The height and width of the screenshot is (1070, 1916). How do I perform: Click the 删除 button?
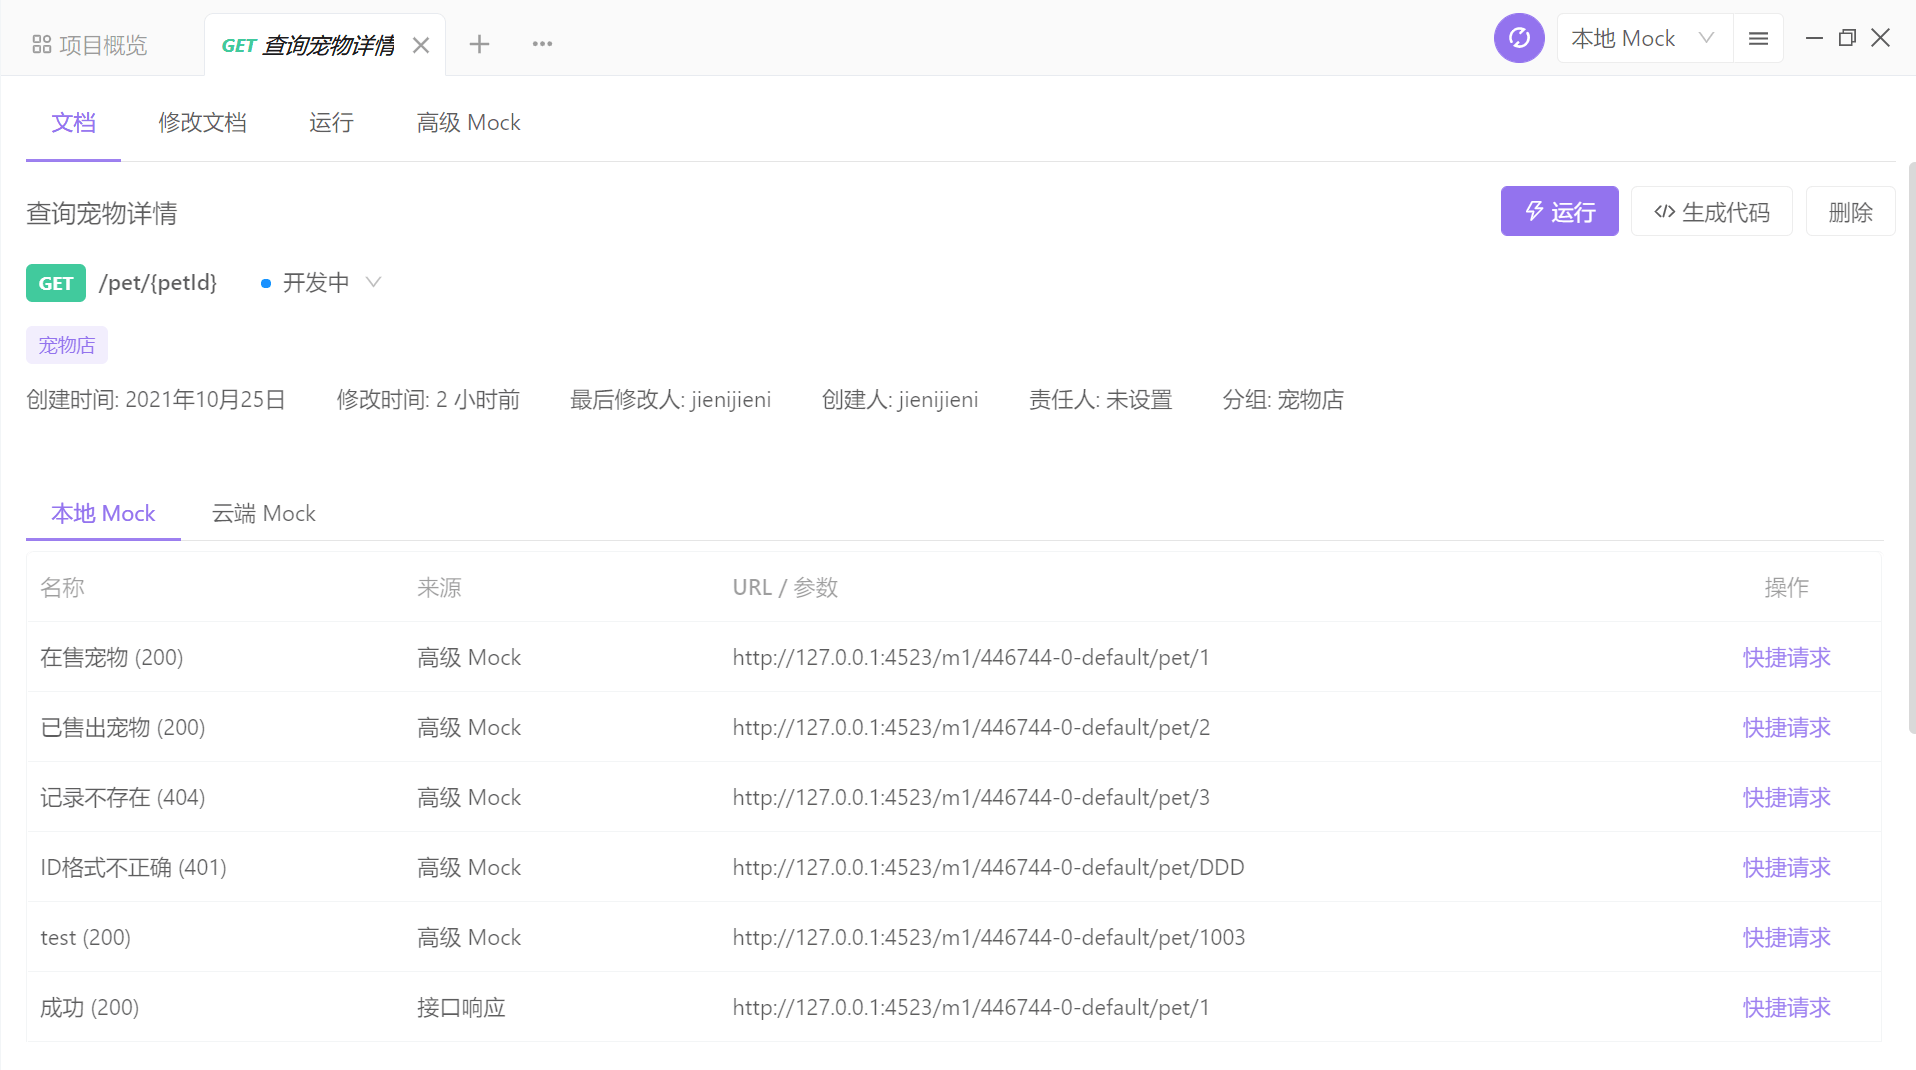point(1850,211)
